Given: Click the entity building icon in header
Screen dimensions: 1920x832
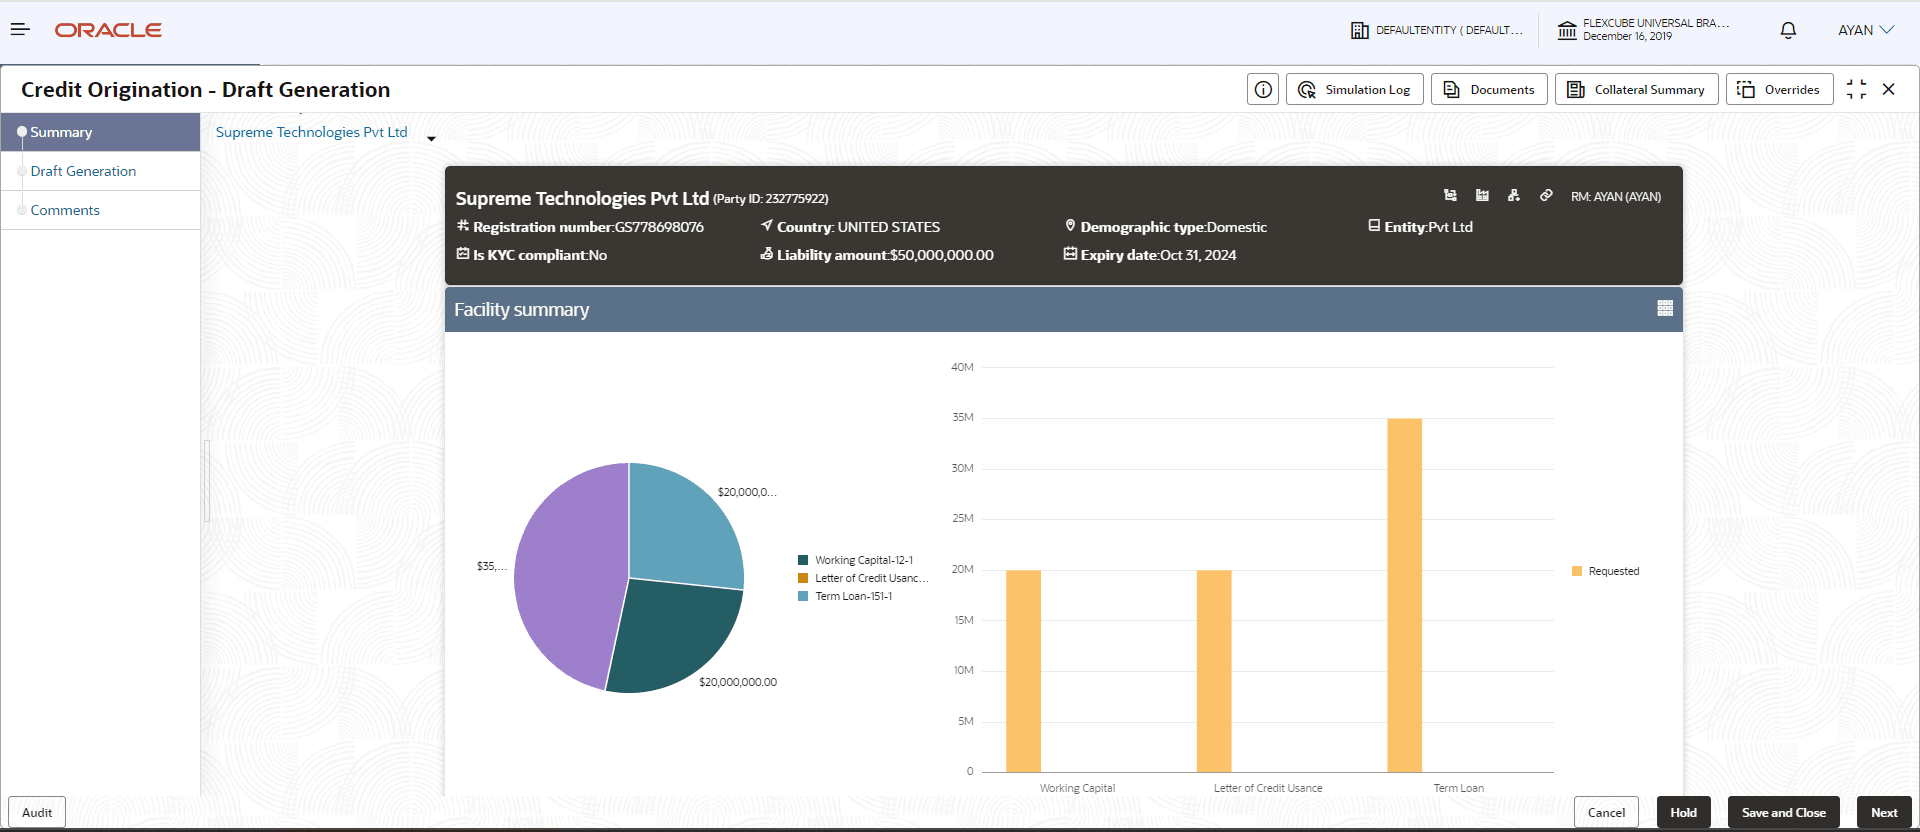Looking at the screenshot, I should 1360,30.
